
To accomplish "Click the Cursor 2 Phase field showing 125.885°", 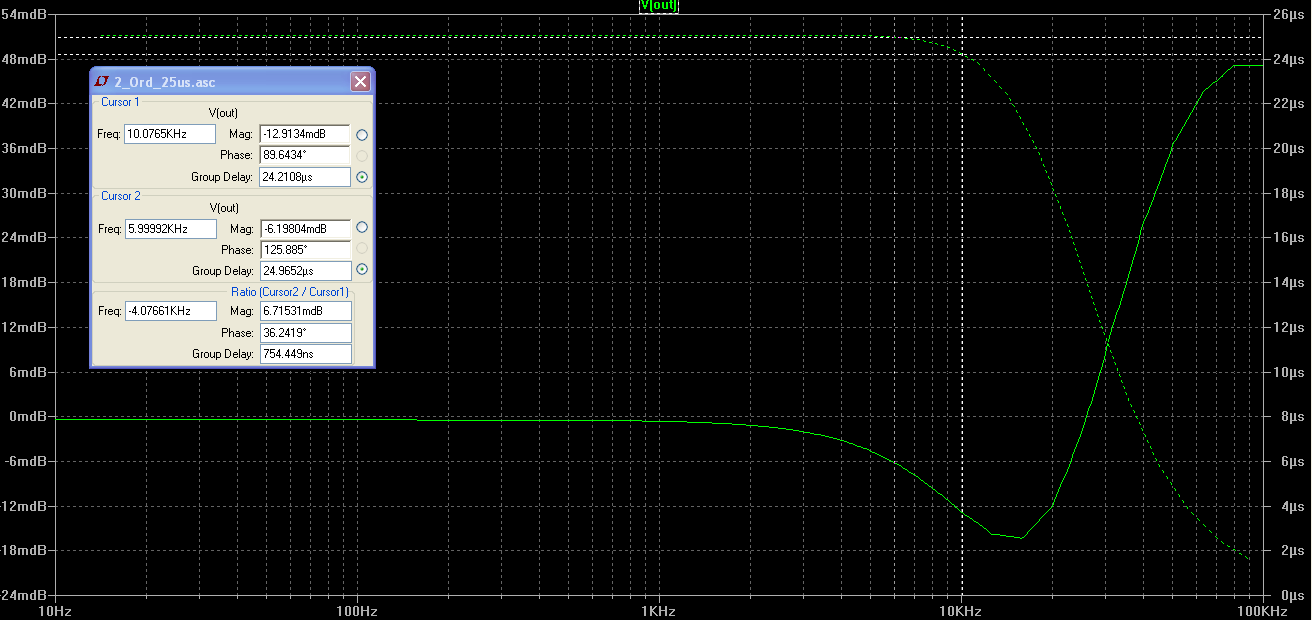I will [x=305, y=249].
